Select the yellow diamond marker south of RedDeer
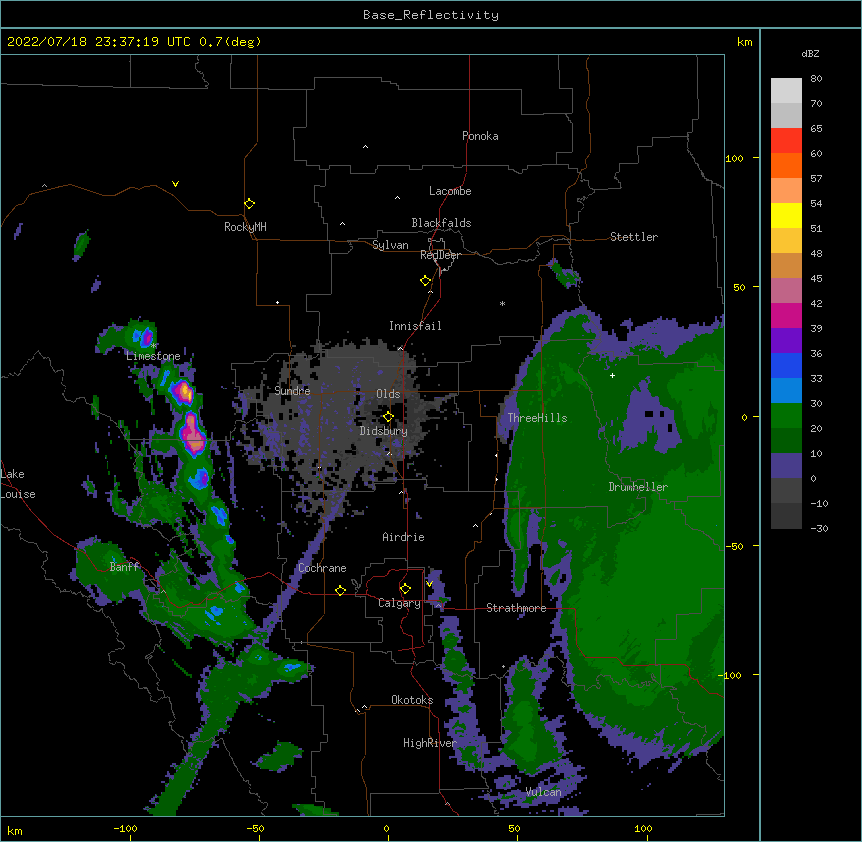This screenshot has height=842, width=862. coord(426,281)
